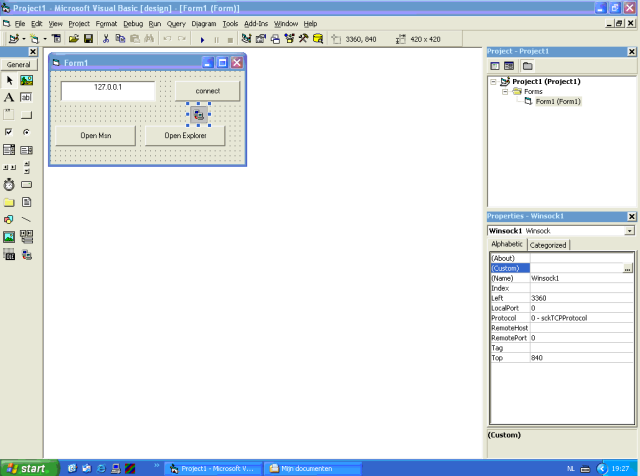
Task: Select the VScrollBar tool in the toolbox
Action: pos(27,167)
